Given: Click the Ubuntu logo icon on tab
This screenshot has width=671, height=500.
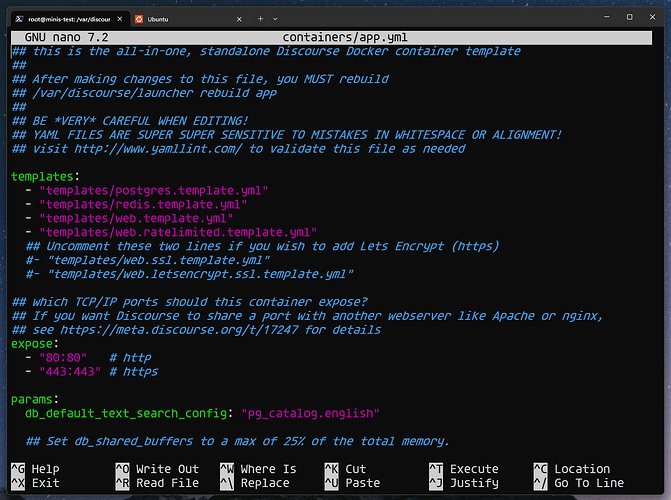Looking at the screenshot, I should tap(139, 19).
